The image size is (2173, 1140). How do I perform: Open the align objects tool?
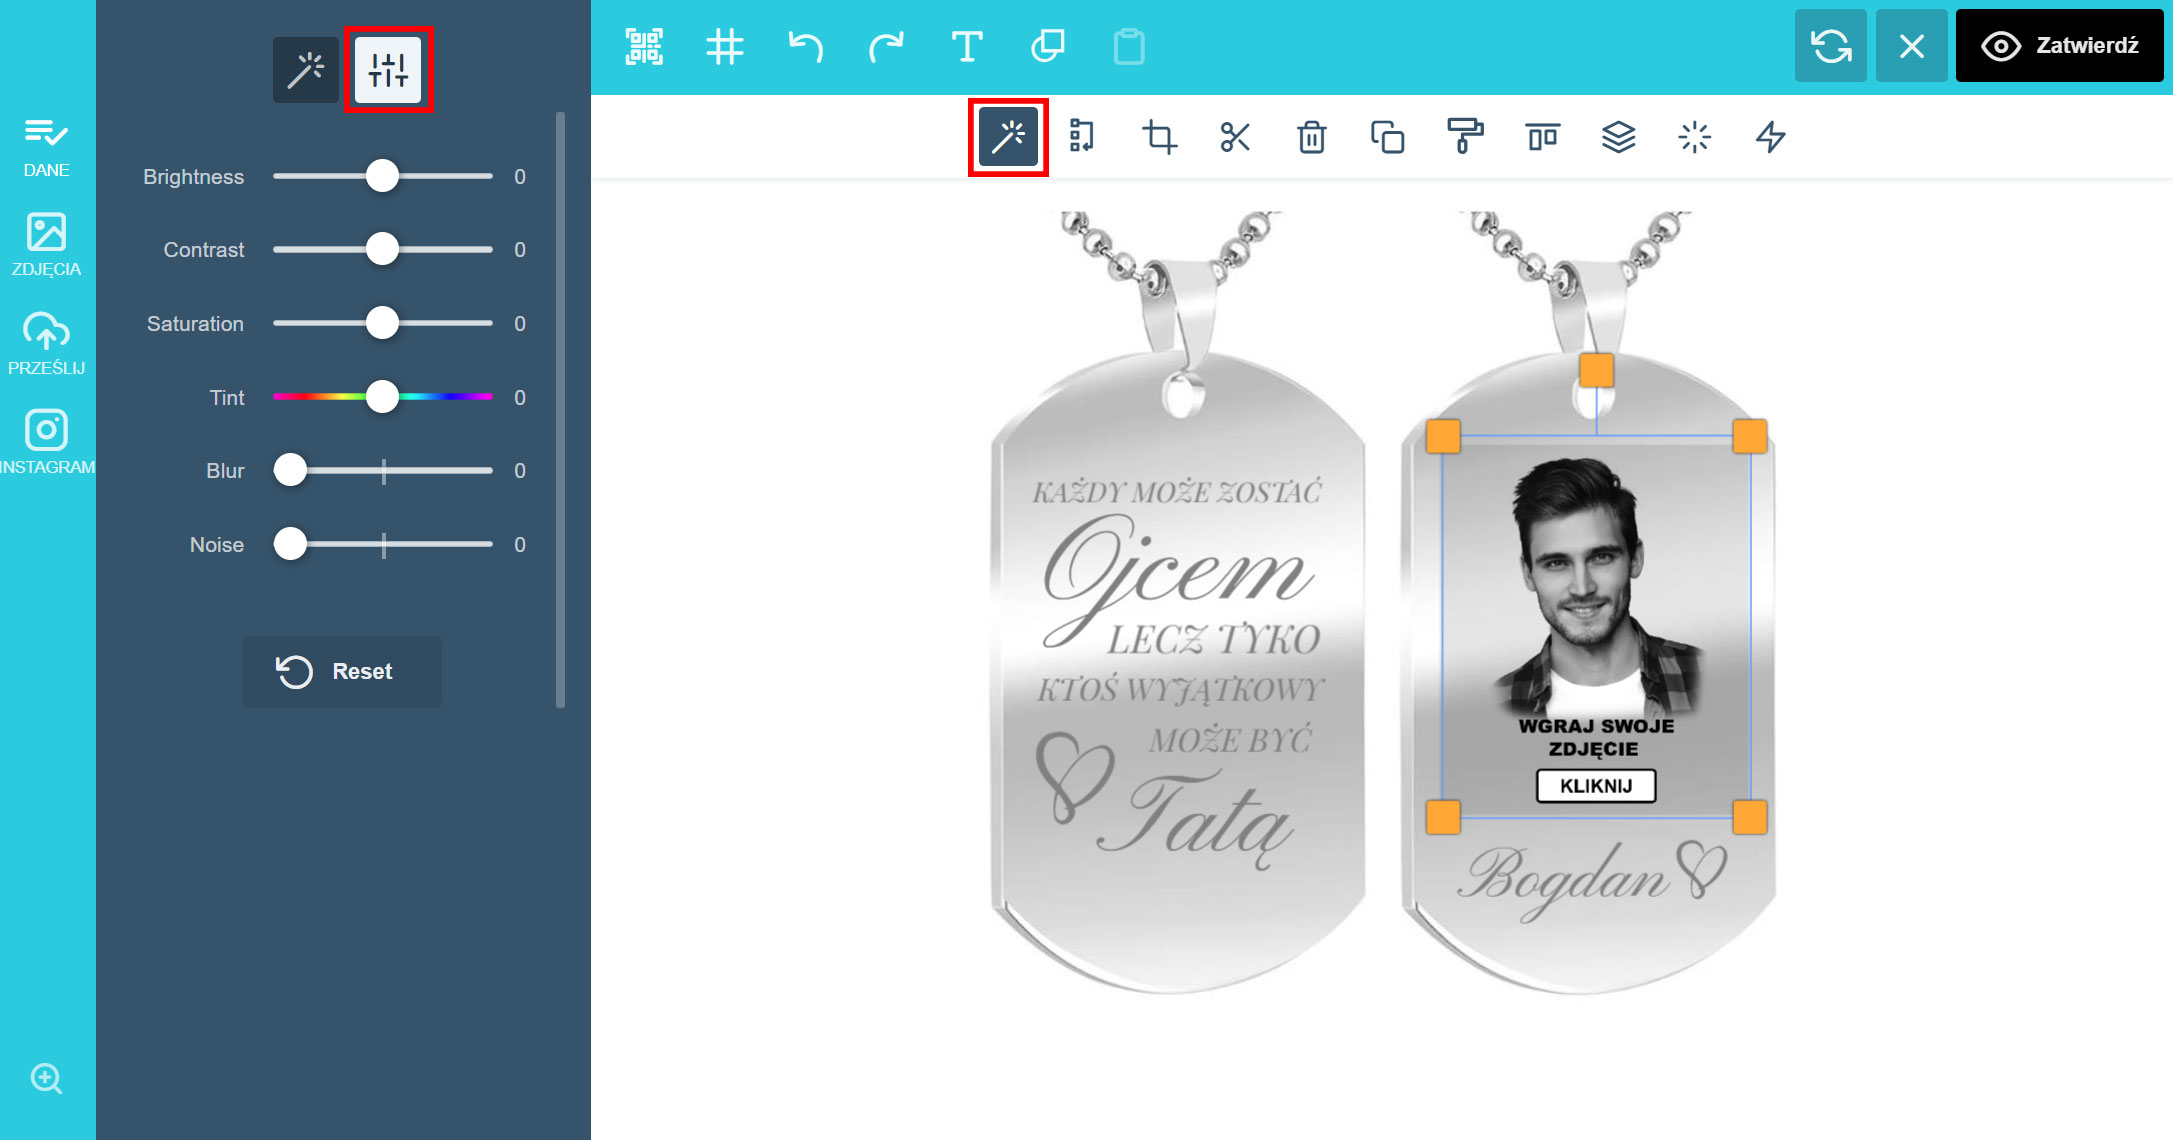coord(1542,137)
